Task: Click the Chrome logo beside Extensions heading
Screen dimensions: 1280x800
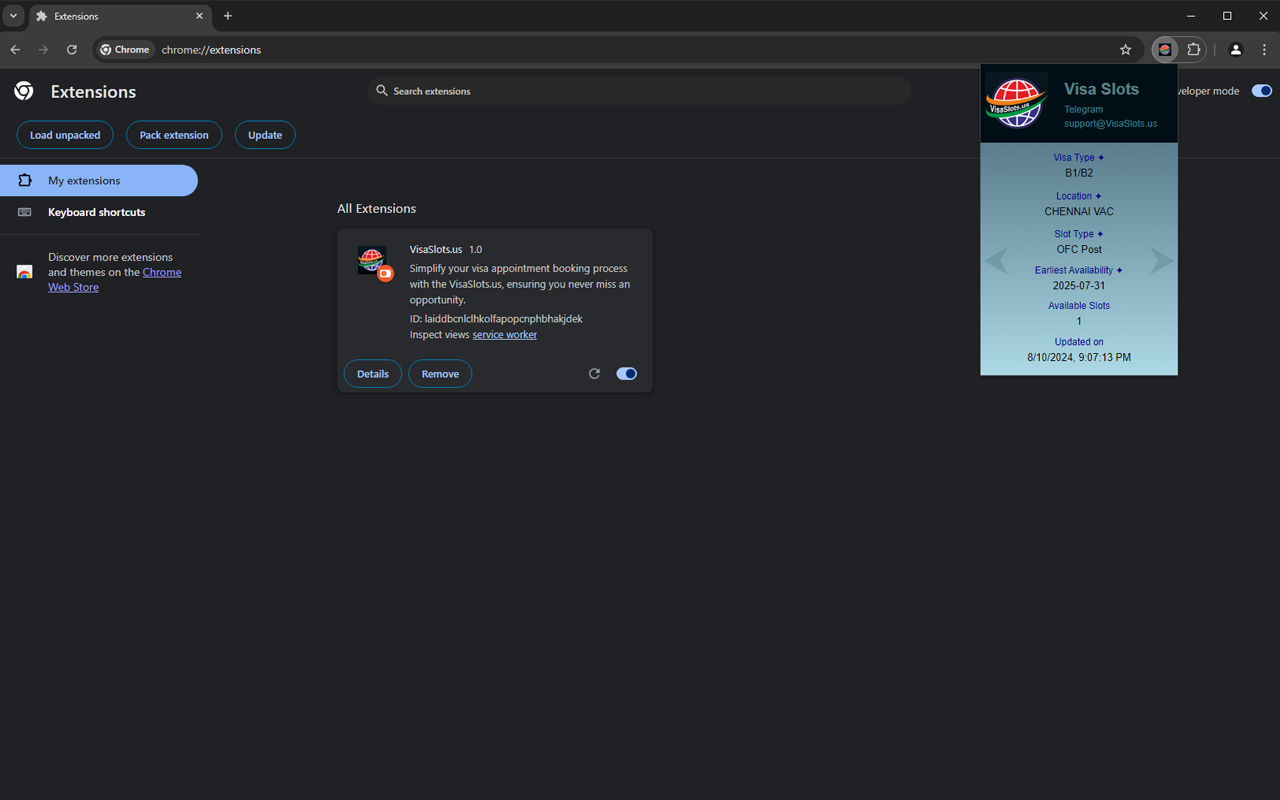Action: point(24,91)
